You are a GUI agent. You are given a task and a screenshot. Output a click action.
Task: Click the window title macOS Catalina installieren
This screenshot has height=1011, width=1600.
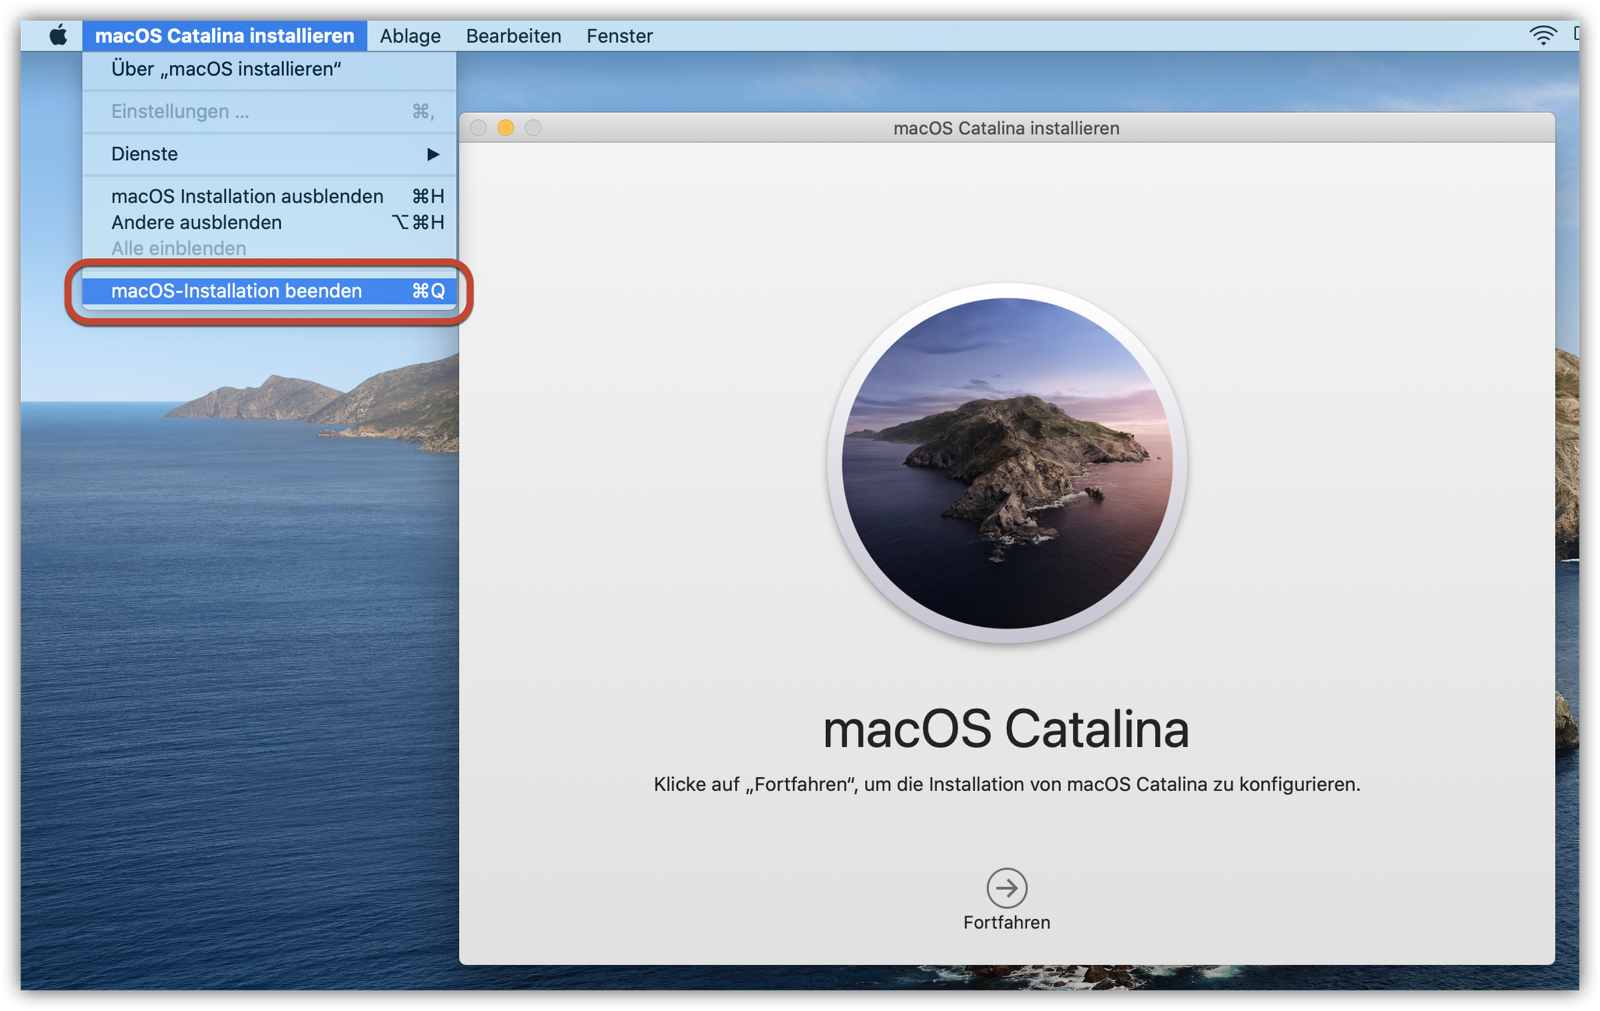coord(1006,128)
